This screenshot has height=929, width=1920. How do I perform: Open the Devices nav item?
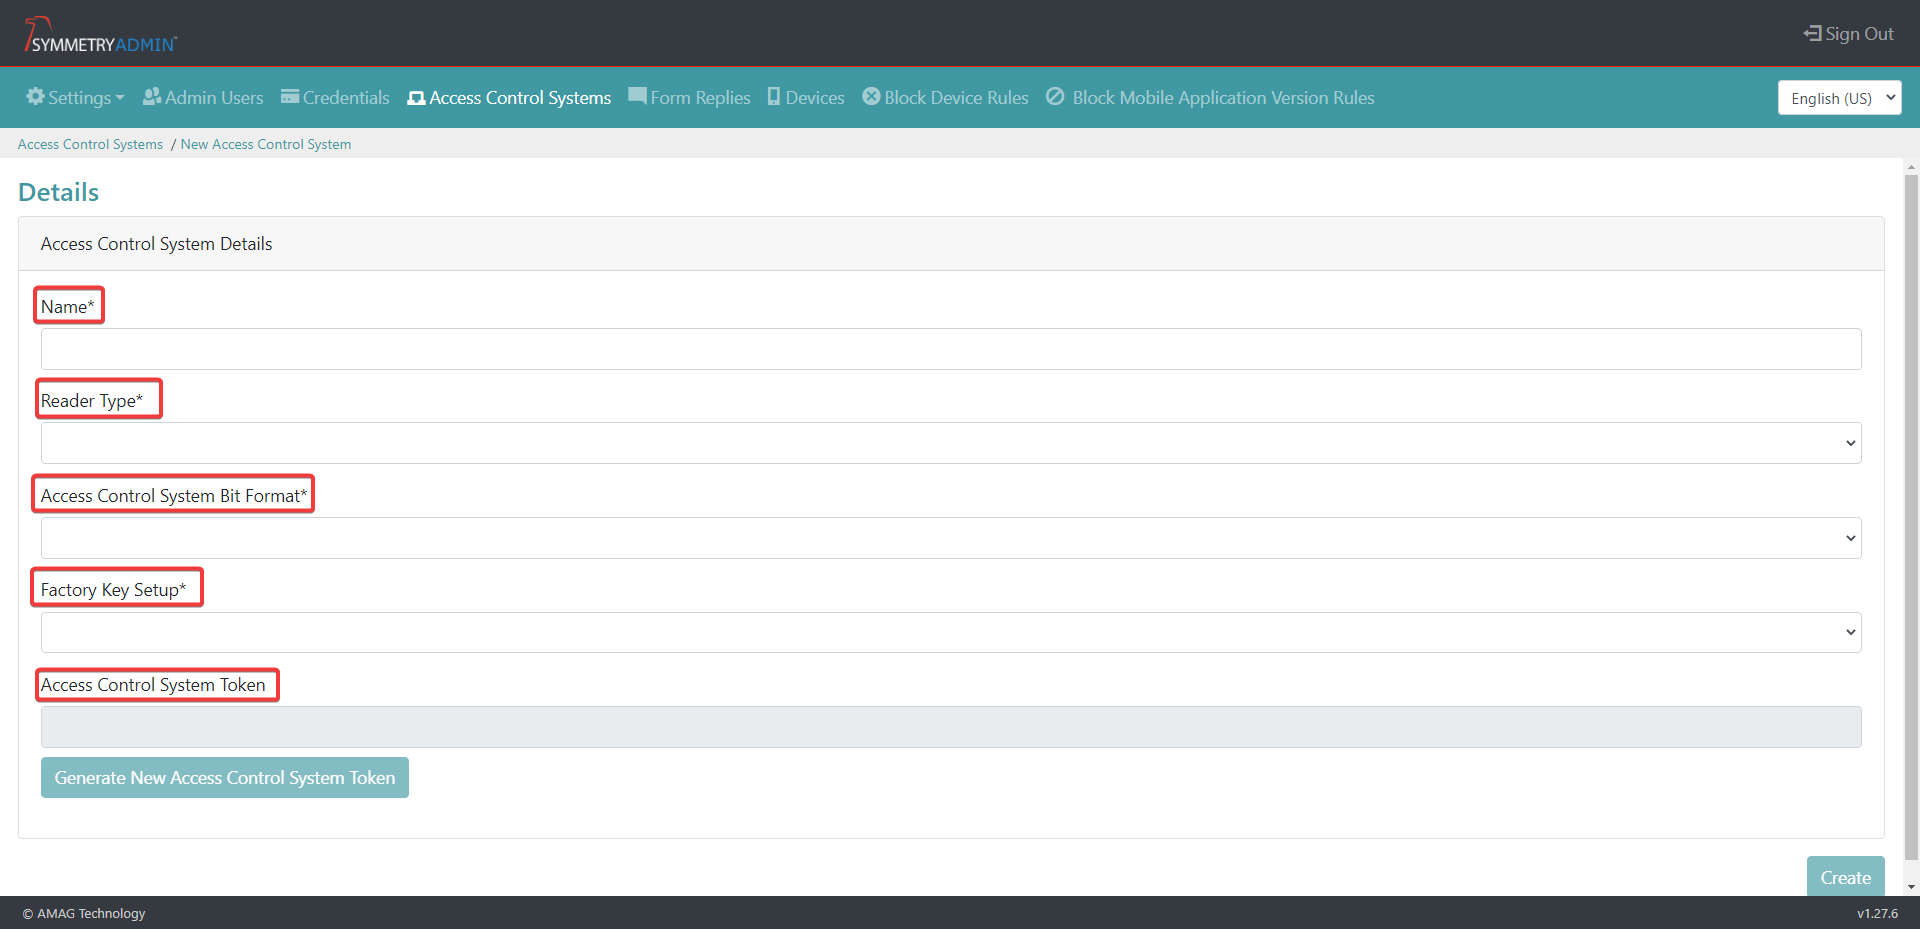click(x=806, y=97)
